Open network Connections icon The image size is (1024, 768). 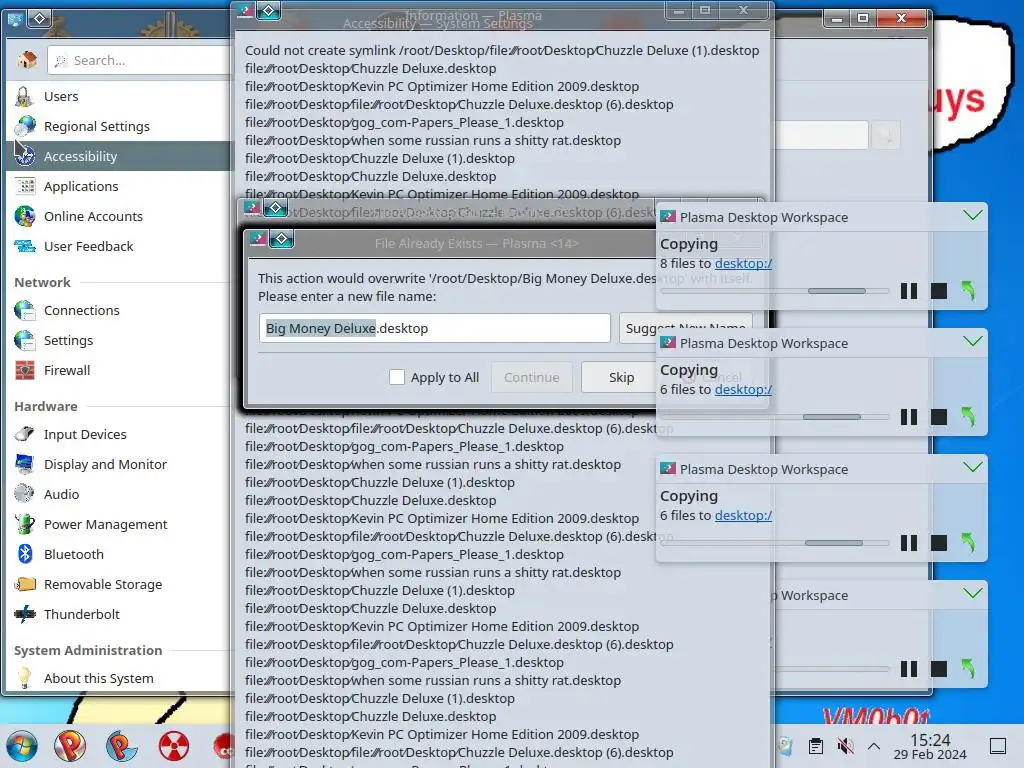[x=24, y=310]
